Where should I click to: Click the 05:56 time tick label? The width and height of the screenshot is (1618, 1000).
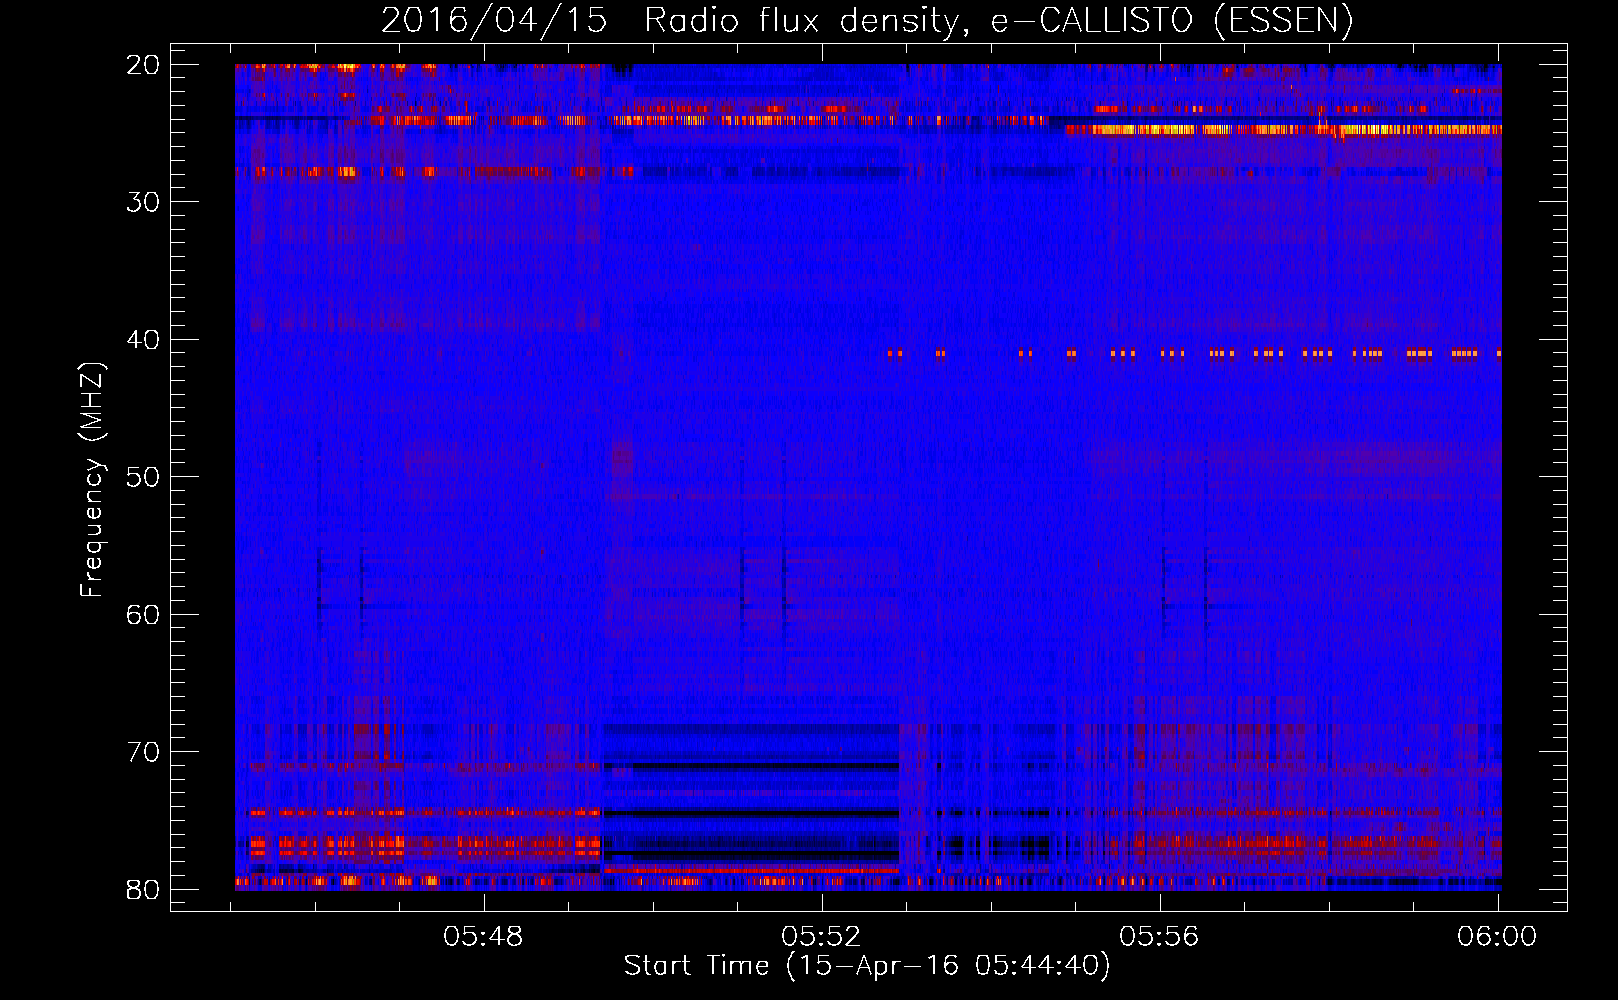click(1160, 937)
